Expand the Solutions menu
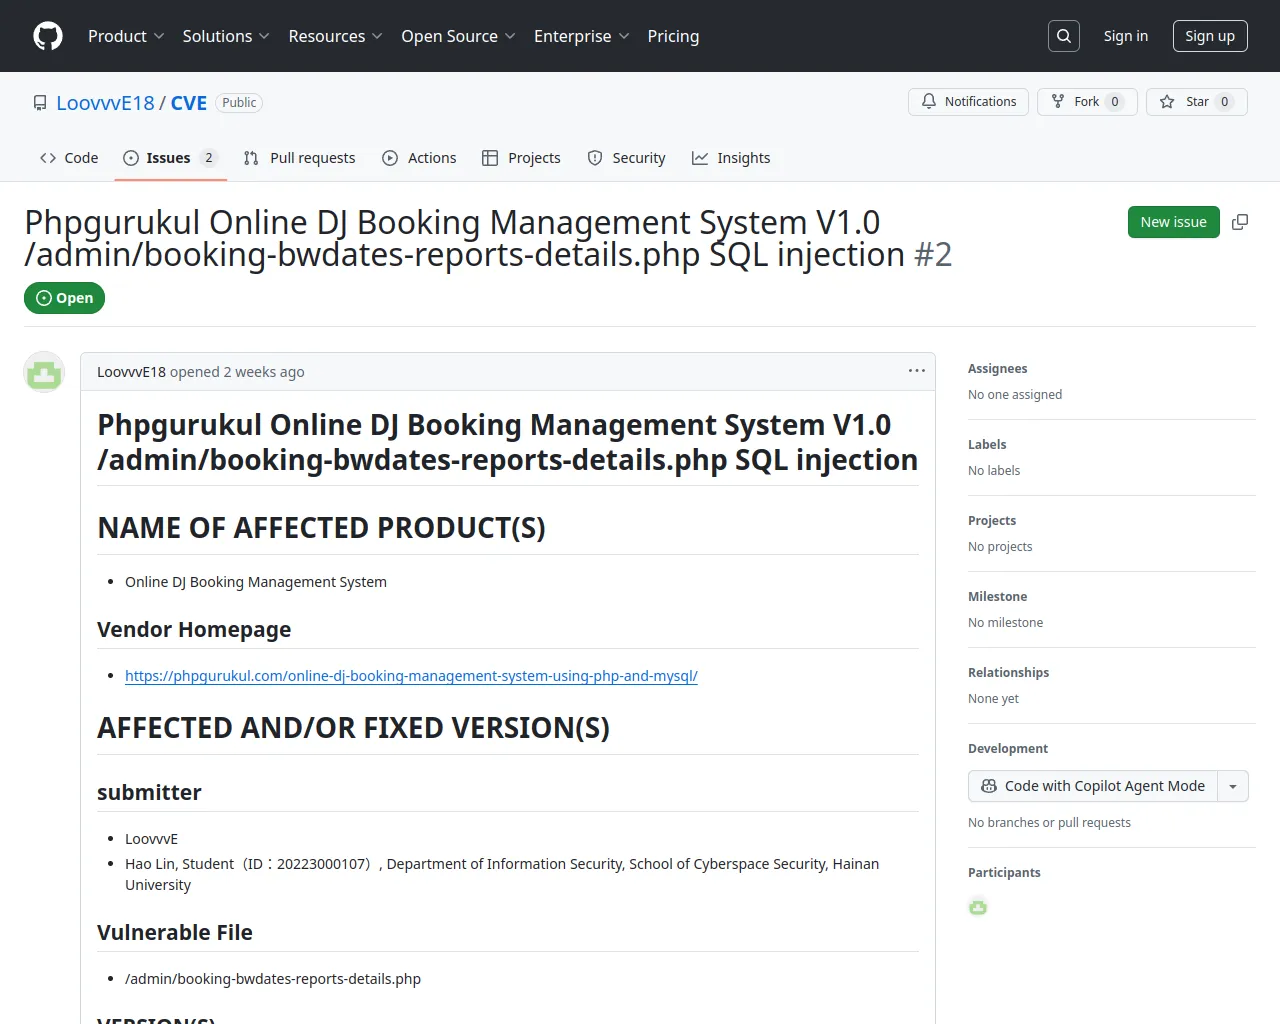 [226, 36]
